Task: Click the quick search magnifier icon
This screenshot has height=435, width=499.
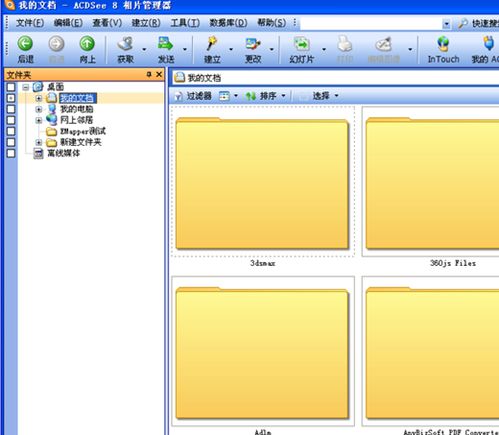Action: (463, 23)
